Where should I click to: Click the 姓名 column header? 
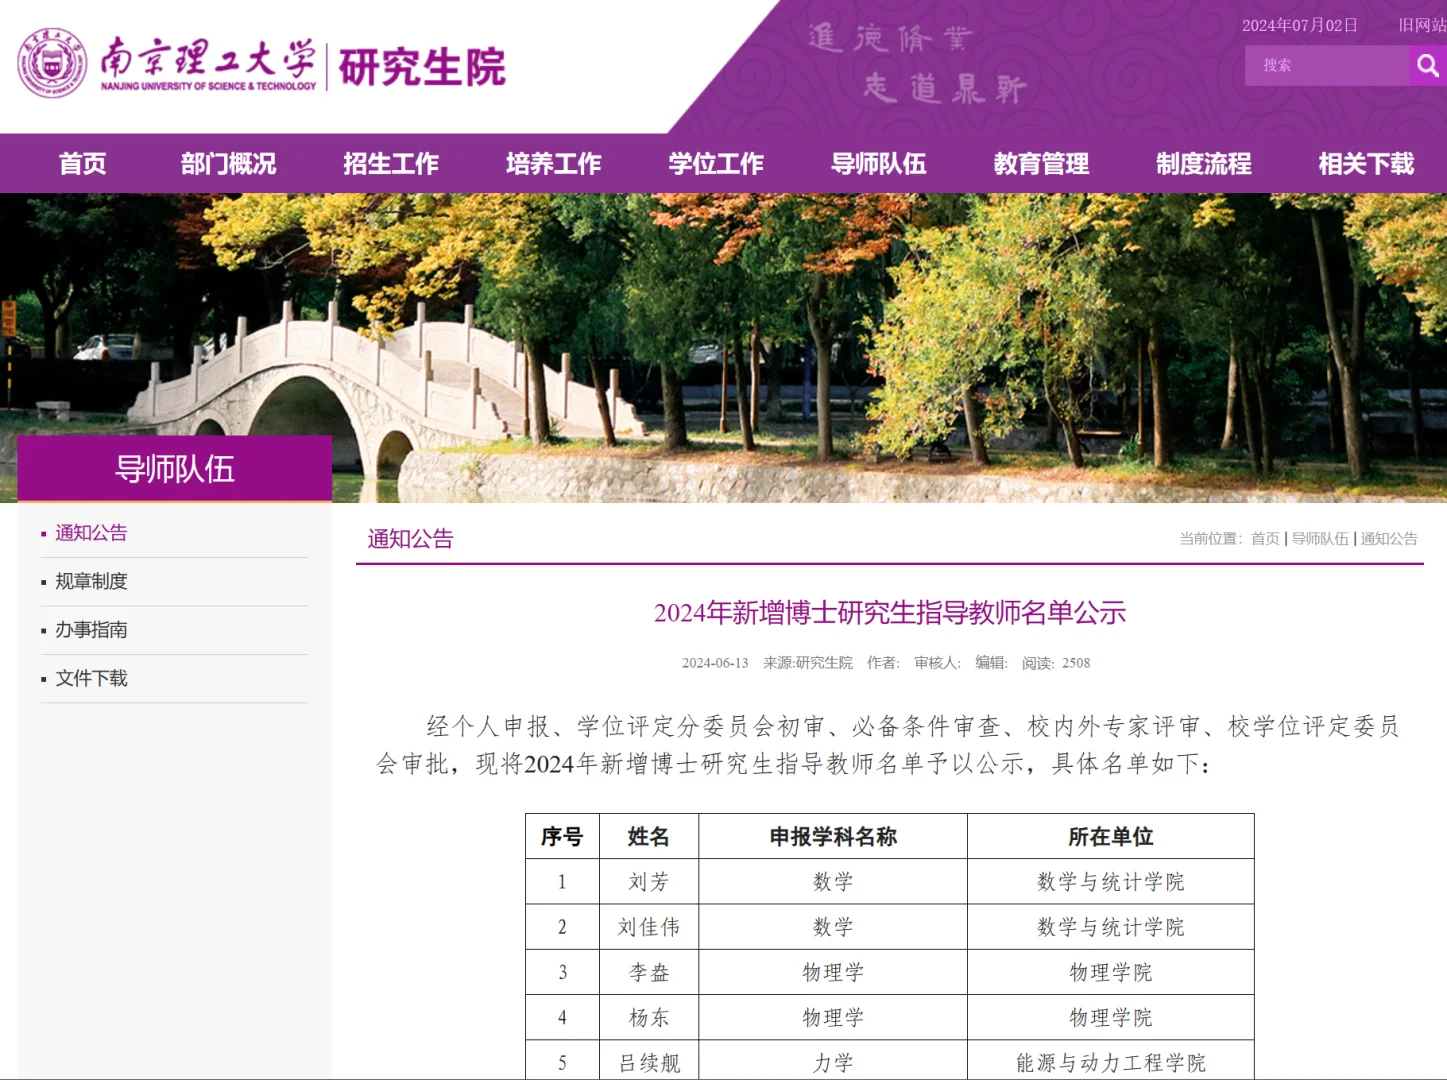coord(649,837)
